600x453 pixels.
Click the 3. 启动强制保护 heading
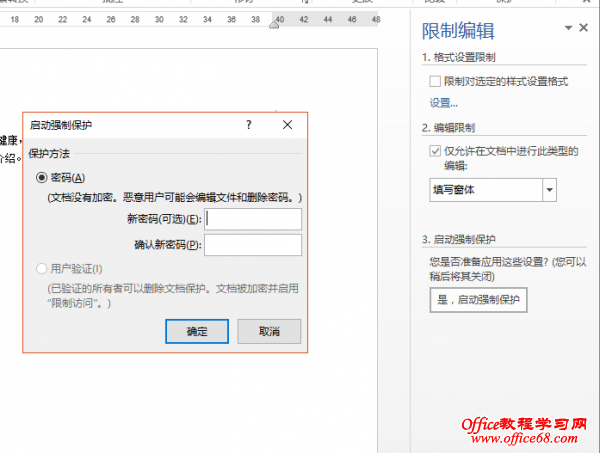[458, 240]
